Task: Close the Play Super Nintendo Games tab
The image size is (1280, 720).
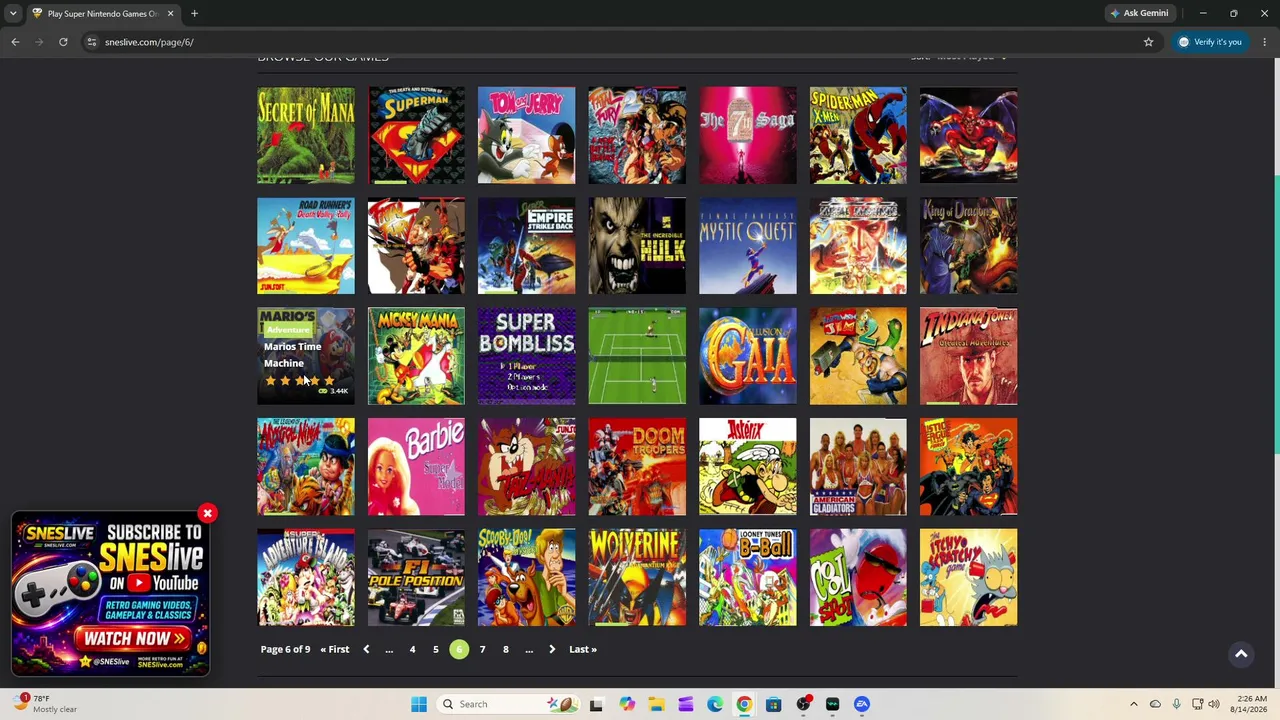Action: (x=170, y=13)
